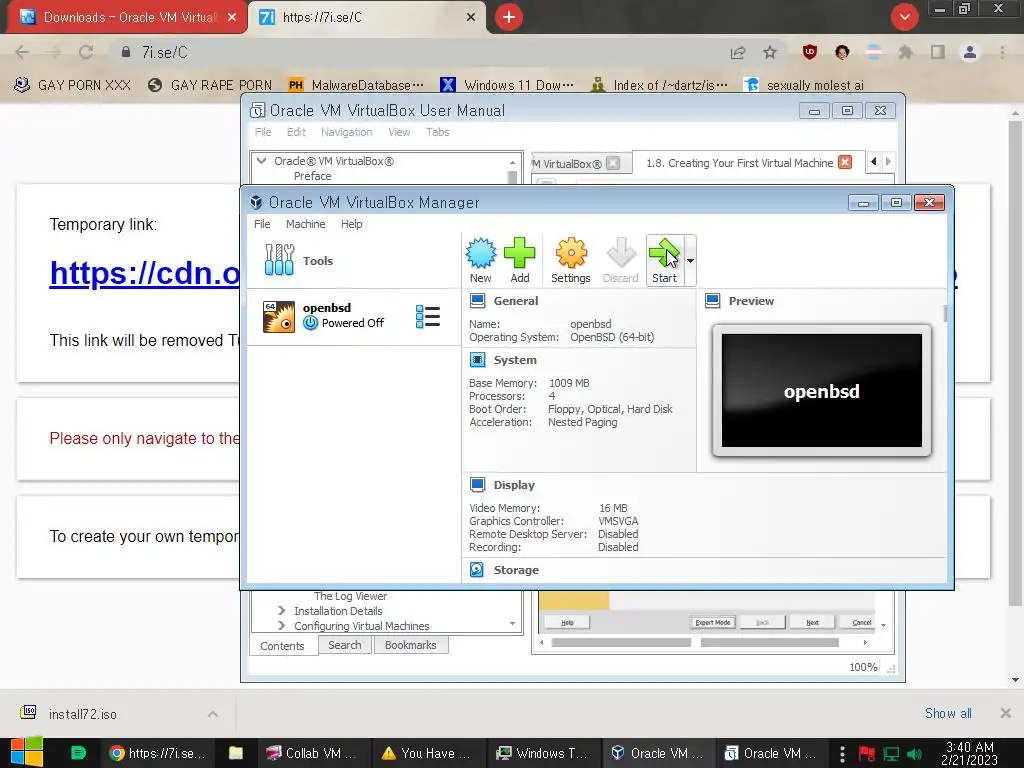Collapse the Oracle VM VirtualBox tree node
Viewport: 1024px width, 768px height.
click(262, 161)
